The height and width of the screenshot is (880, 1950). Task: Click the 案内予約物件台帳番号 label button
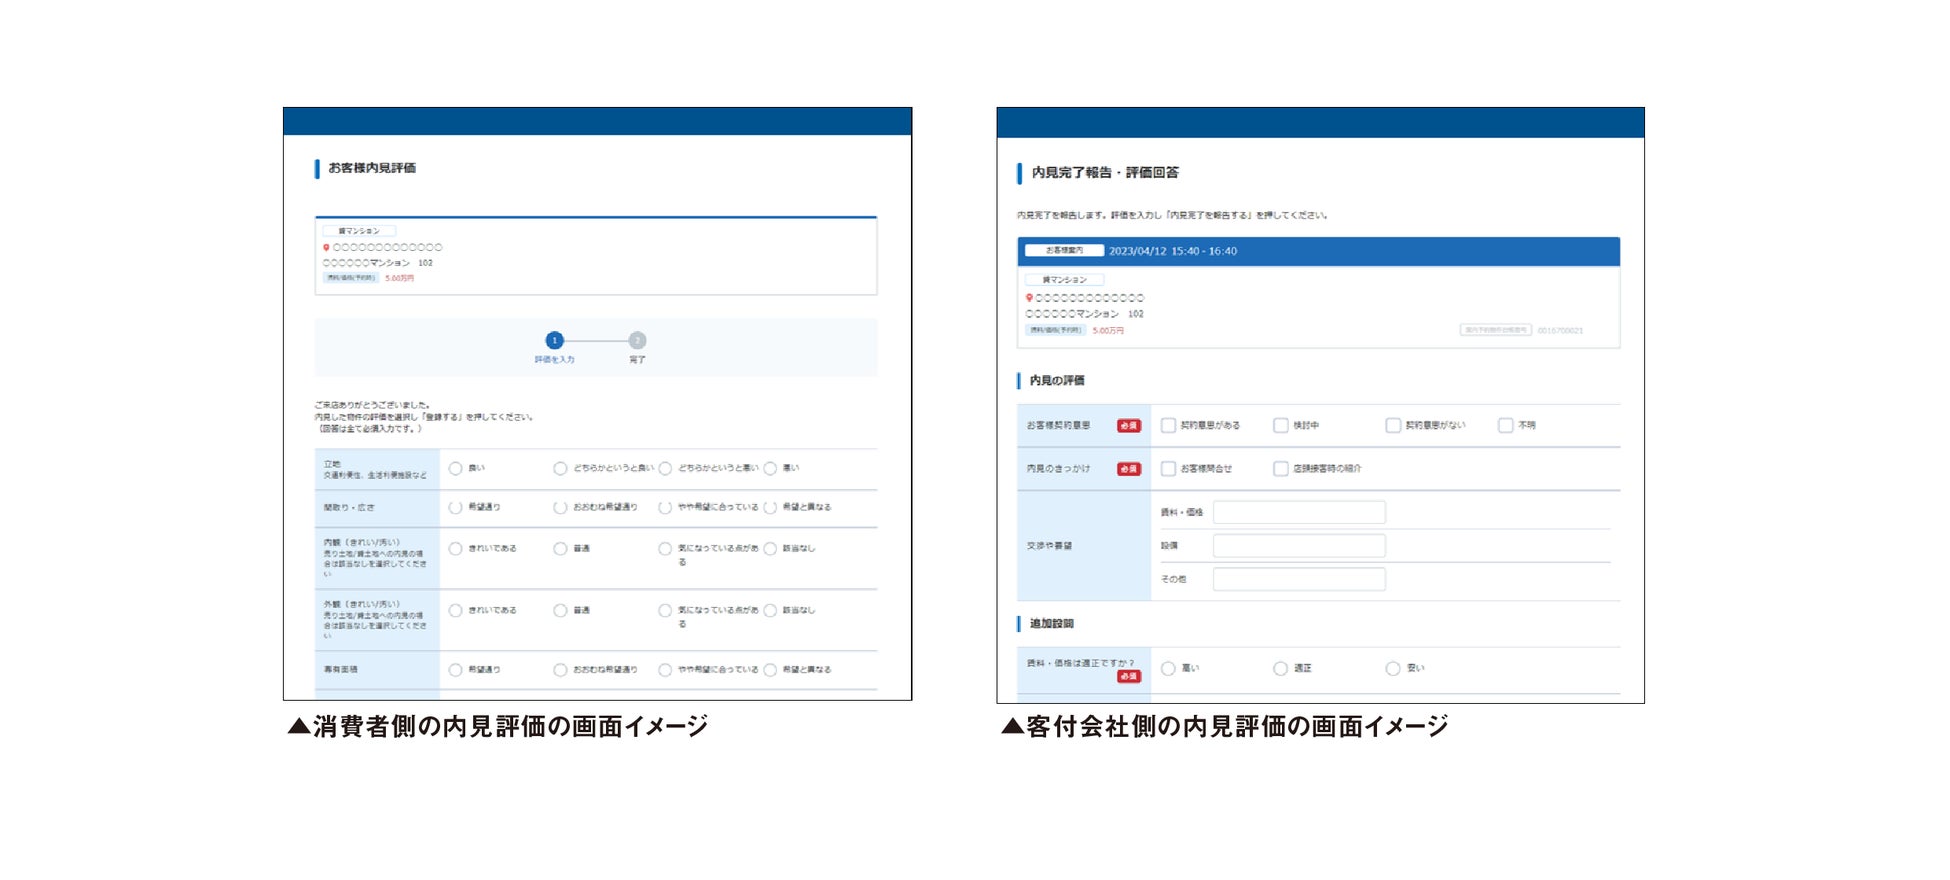click(x=1495, y=330)
